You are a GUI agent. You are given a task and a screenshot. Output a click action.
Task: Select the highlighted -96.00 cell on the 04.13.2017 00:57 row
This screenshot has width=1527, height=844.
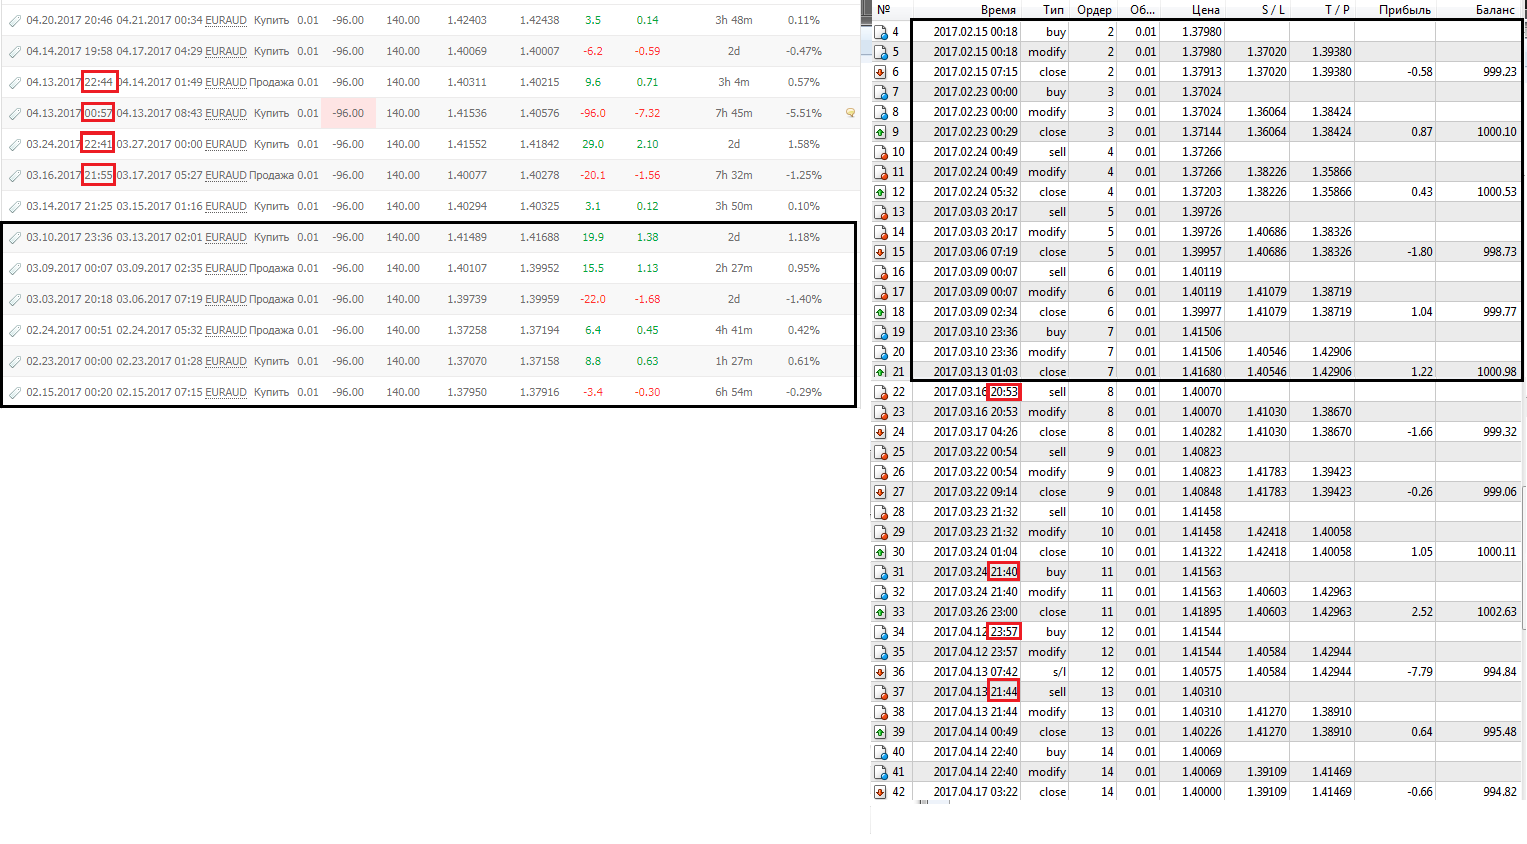point(348,113)
